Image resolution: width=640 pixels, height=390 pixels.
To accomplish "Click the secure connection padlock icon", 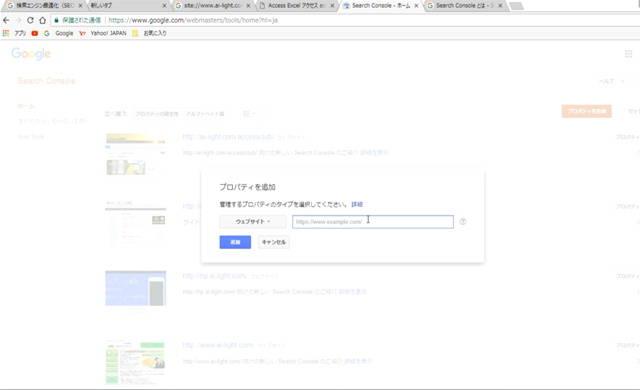I will tap(56, 20).
